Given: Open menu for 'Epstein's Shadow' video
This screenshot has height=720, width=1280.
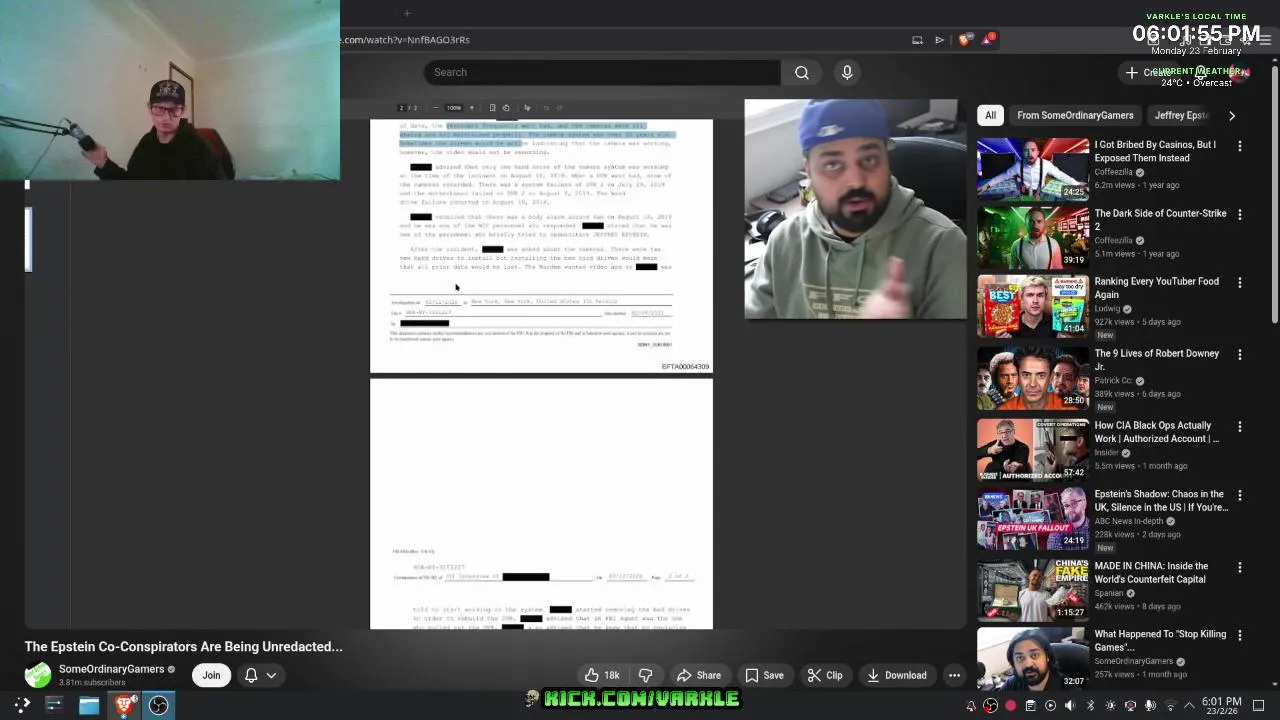Looking at the screenshot, I should 1240,495.
